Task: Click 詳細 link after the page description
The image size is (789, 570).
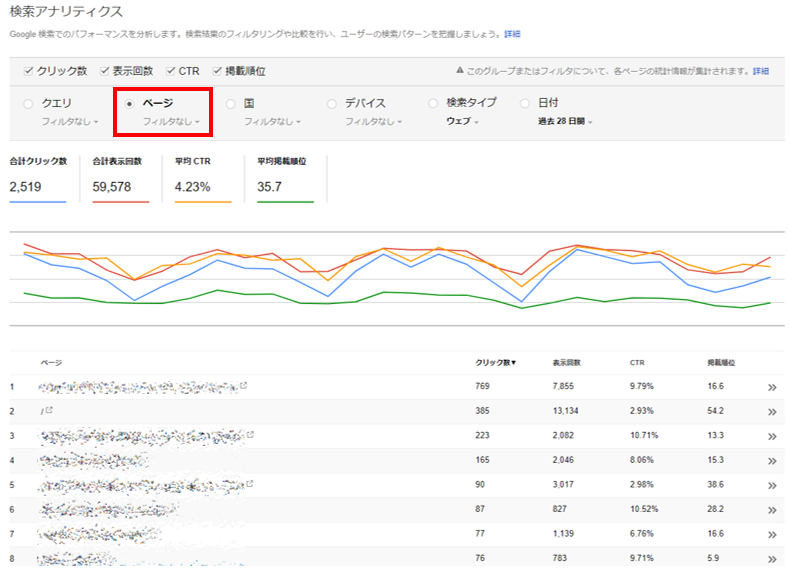Action: [x=512, y=34]
